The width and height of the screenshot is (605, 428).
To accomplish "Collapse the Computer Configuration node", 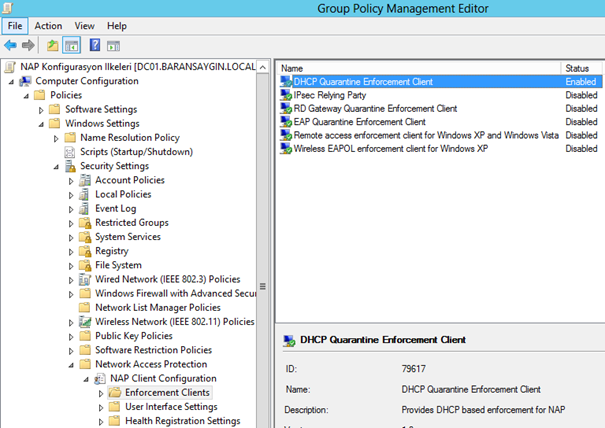I will click(12, 82).
